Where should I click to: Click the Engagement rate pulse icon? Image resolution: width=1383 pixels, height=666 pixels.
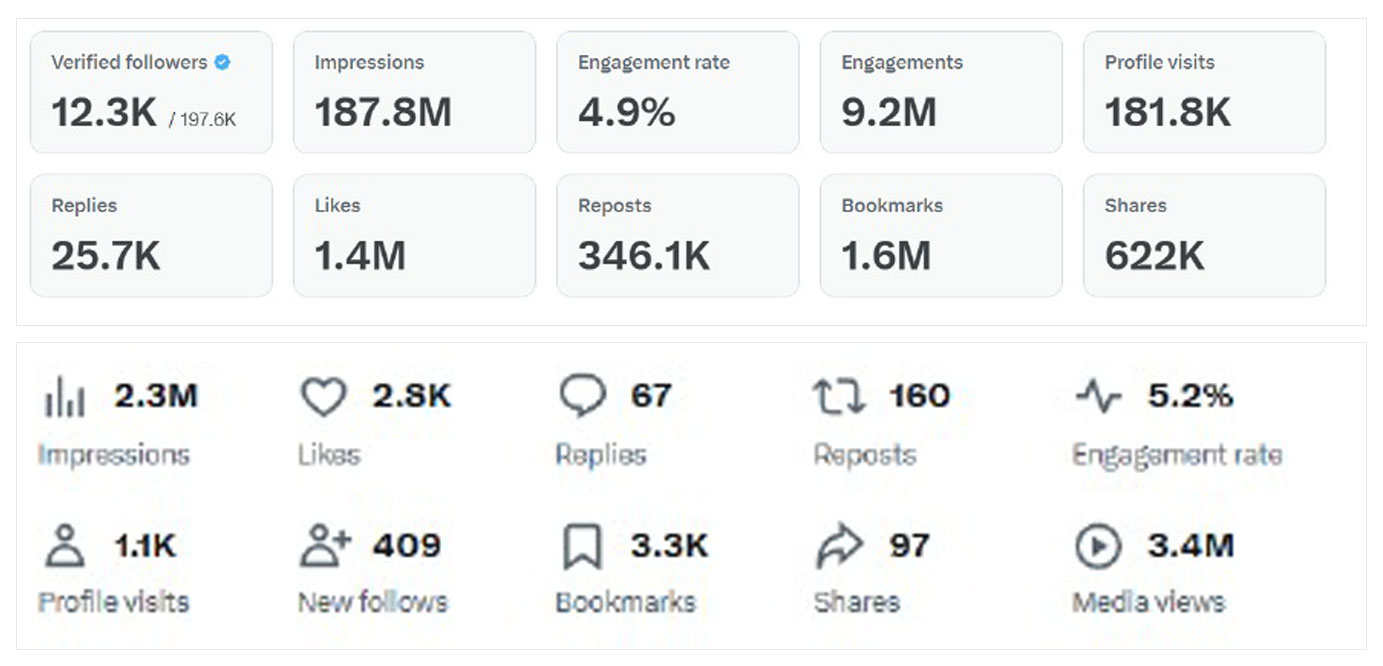tap(1098, 397)
